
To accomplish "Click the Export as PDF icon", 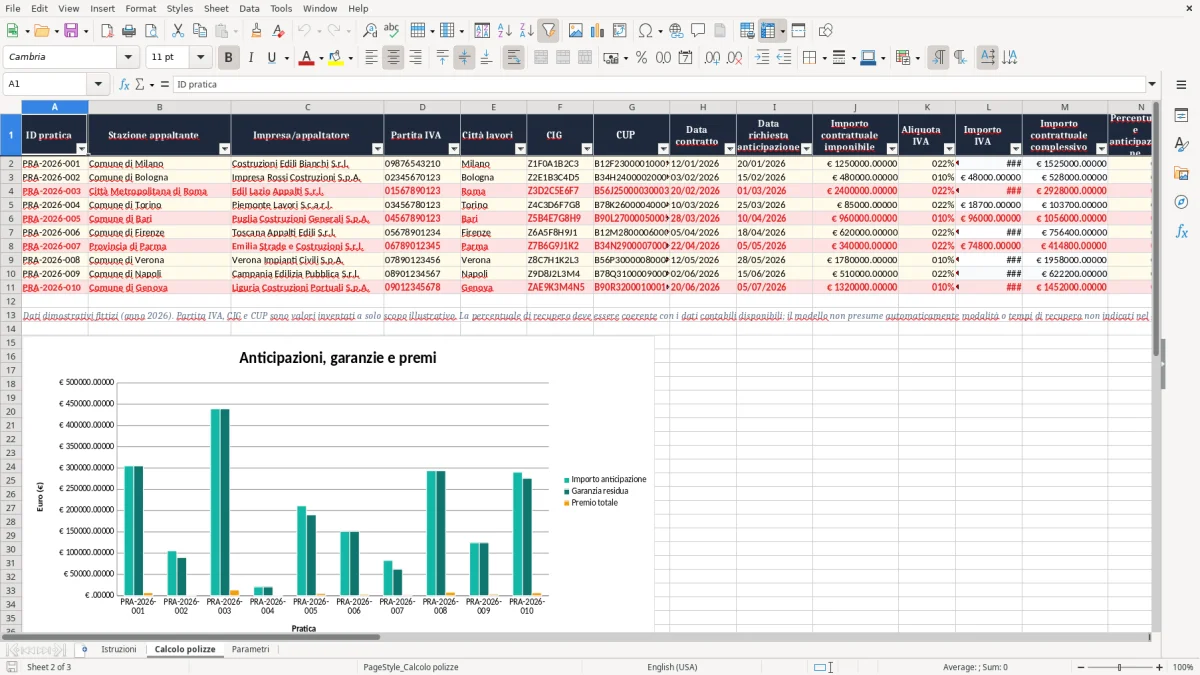I will (x=107, y=31).
